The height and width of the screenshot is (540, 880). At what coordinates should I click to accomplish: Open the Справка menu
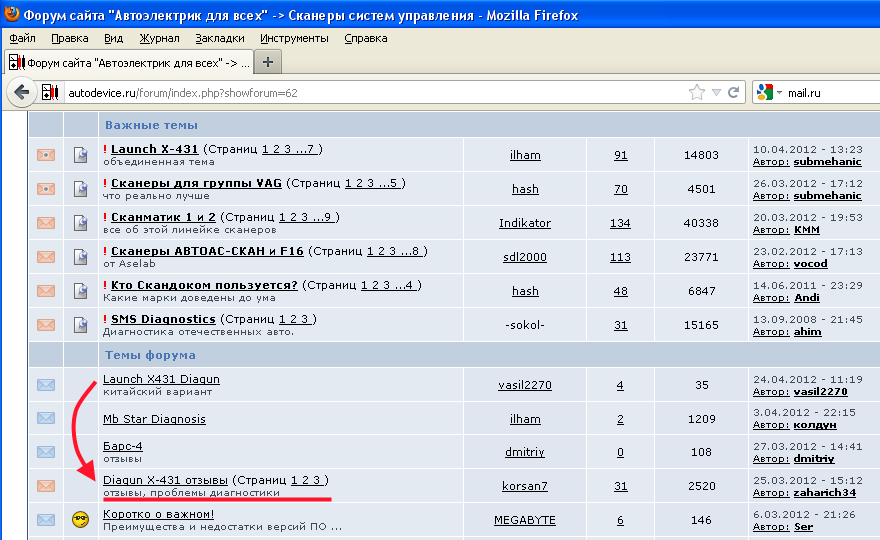pyautogui.click(x=366, y=38)
